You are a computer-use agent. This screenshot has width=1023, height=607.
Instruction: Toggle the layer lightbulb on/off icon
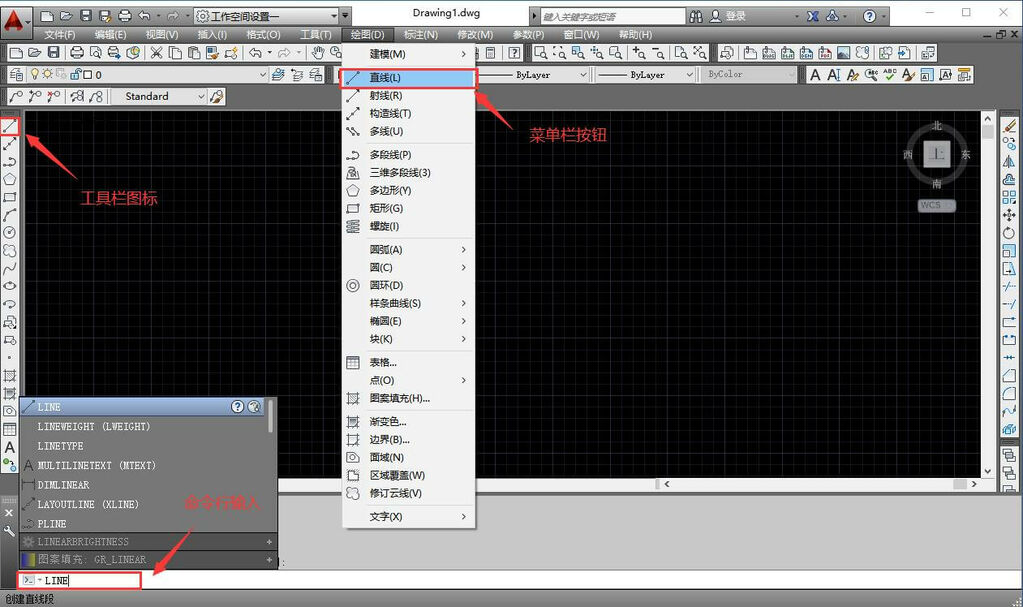tap(33, 75)
